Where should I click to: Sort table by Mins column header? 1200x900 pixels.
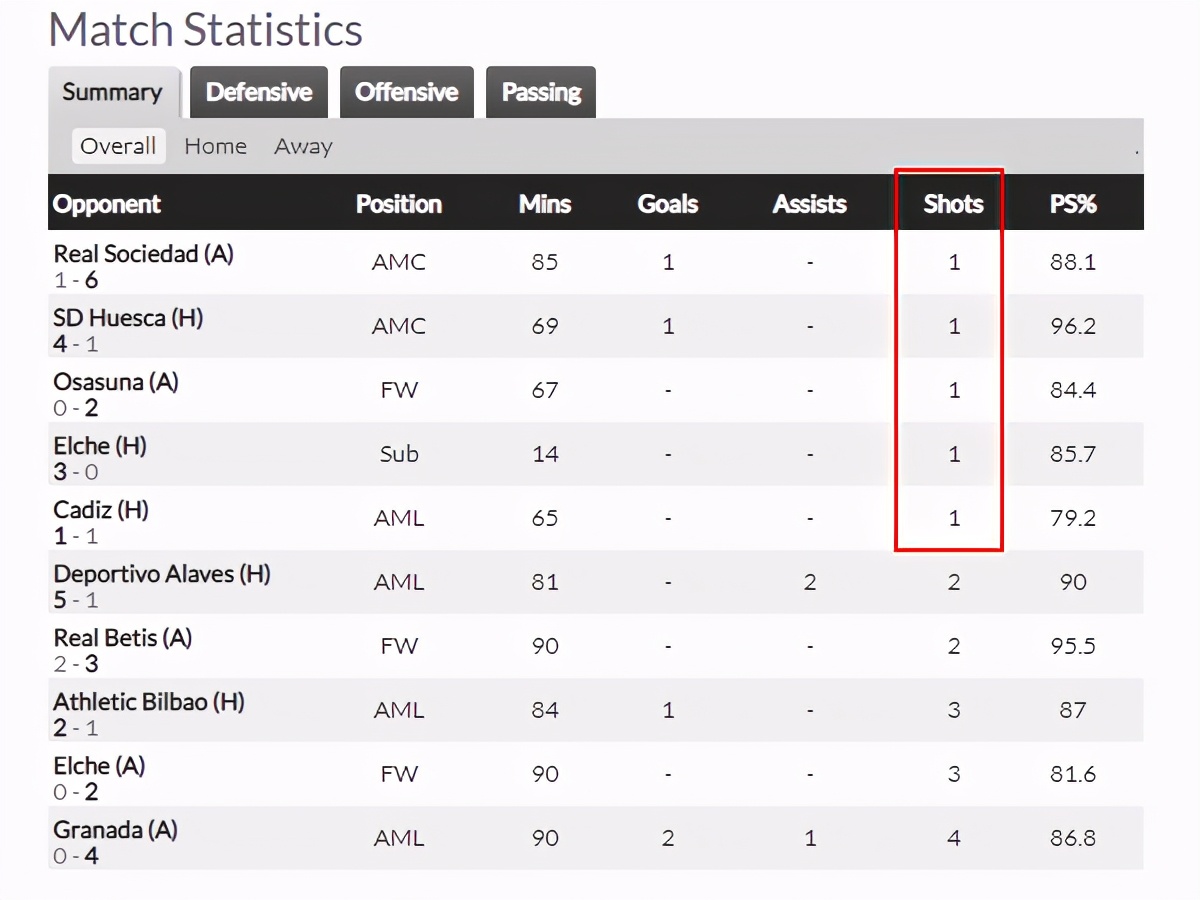coord(545,204)
